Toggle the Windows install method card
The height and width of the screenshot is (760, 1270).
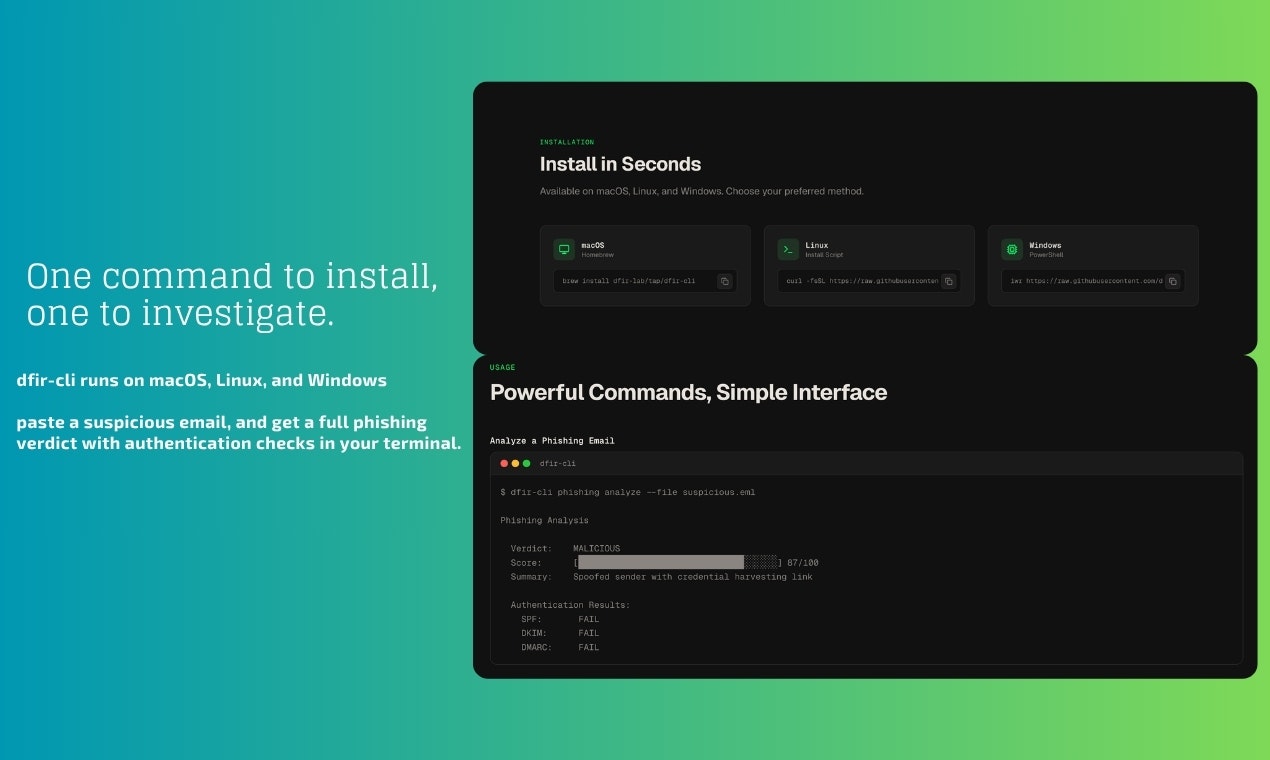coord(1093,264)
